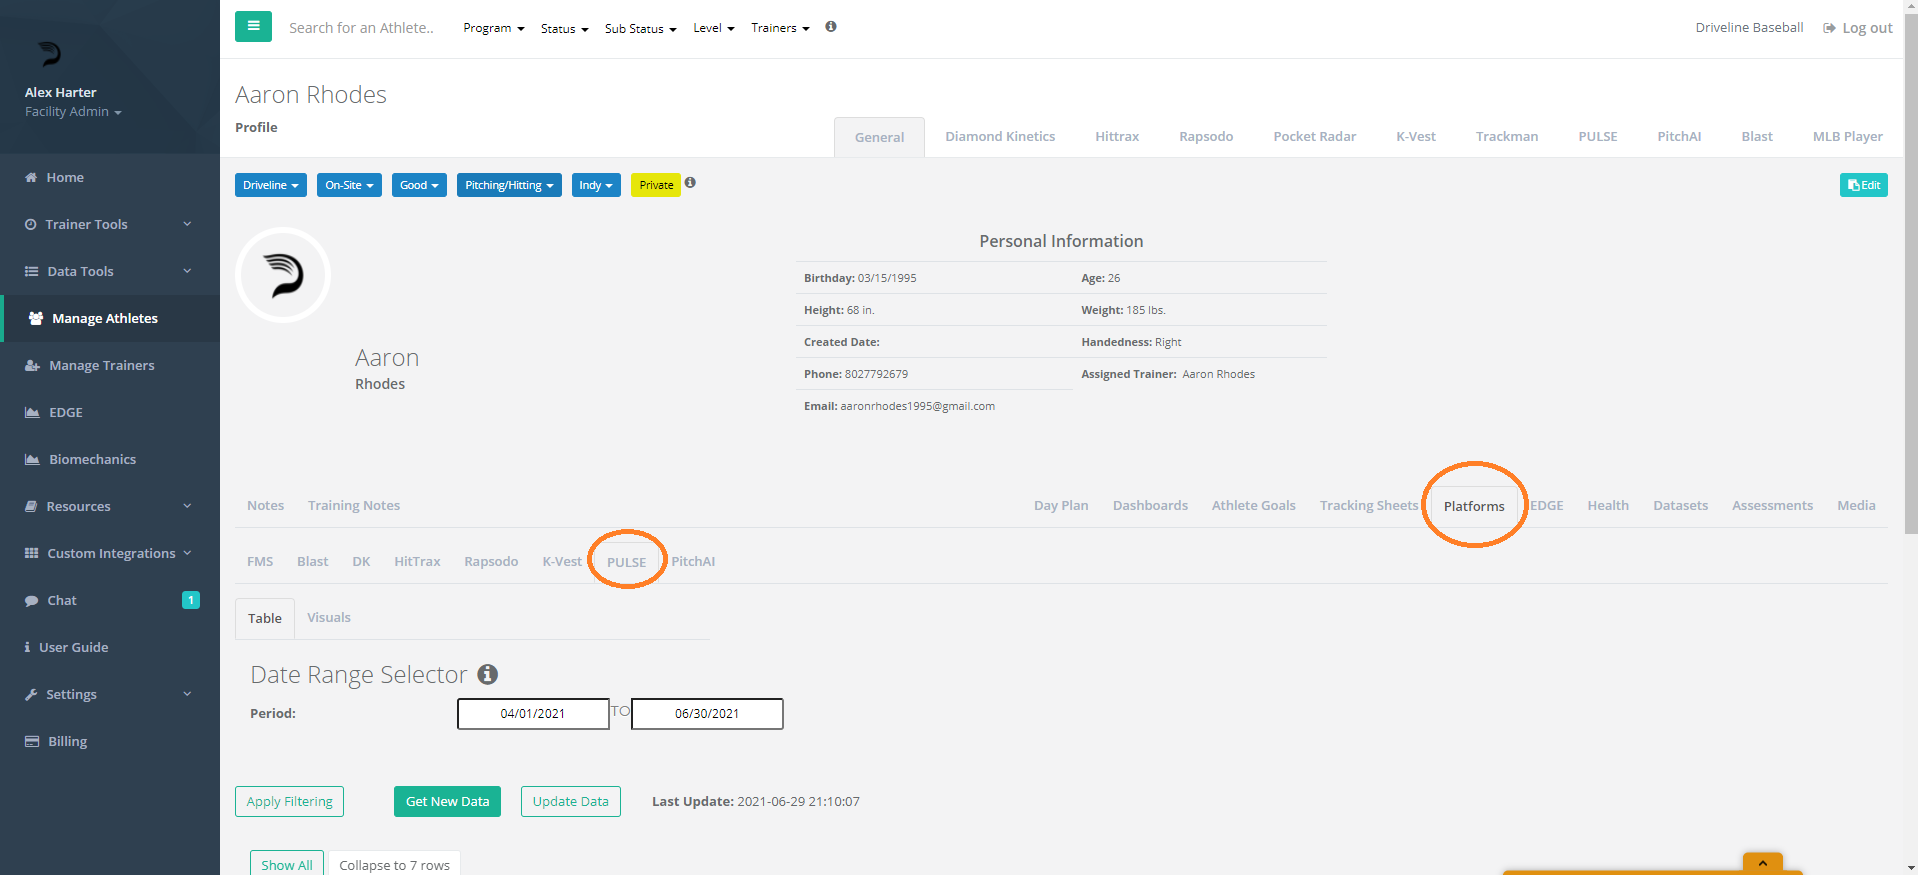Click the Log out link
Viewport: 1918px width, 875px height.
pyautogui.click(x=1858, y=28)
